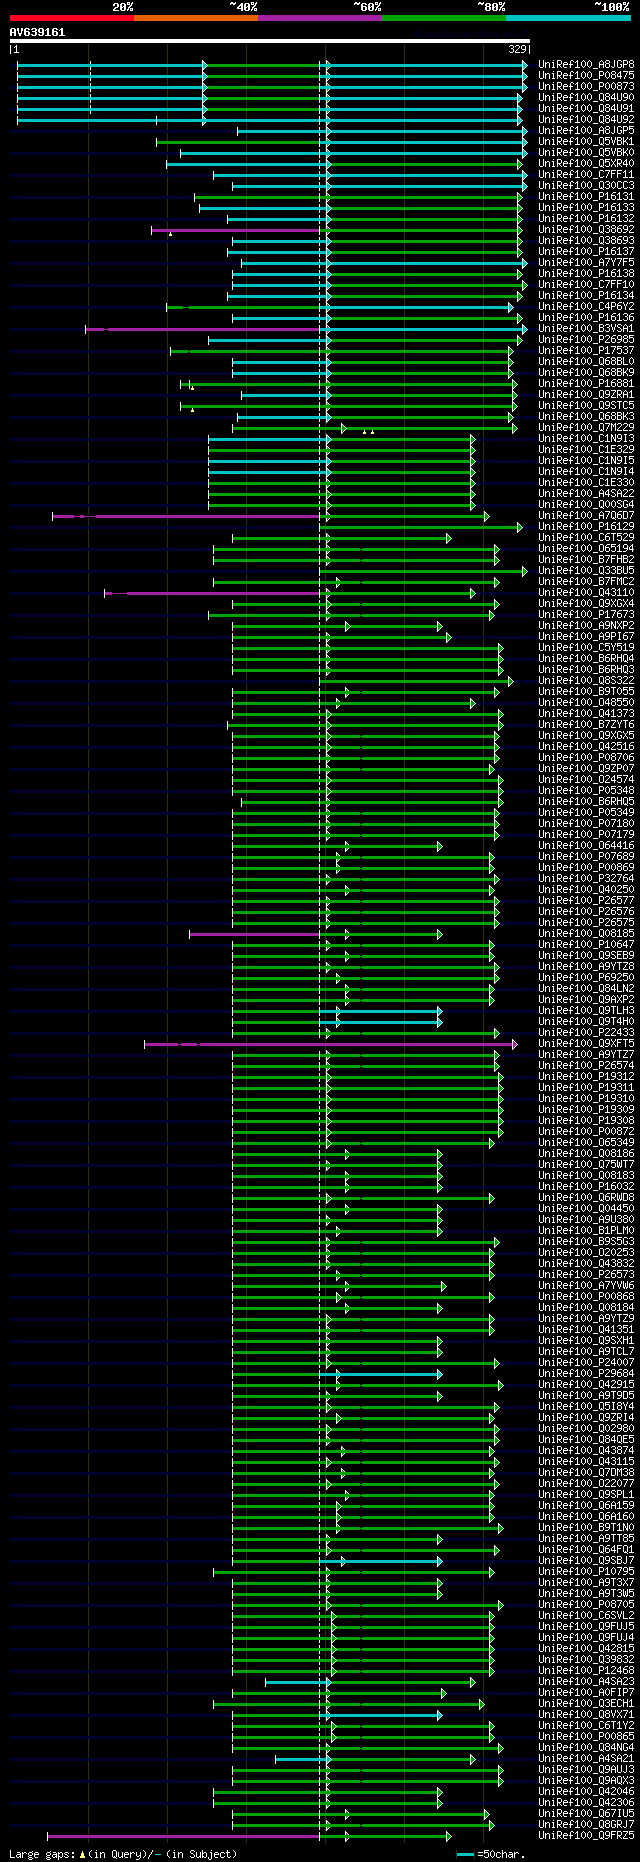Select the UniRef100_Q5XR40 label
Viewport: 640px width, 1862px height.
(x=586, y=163)
